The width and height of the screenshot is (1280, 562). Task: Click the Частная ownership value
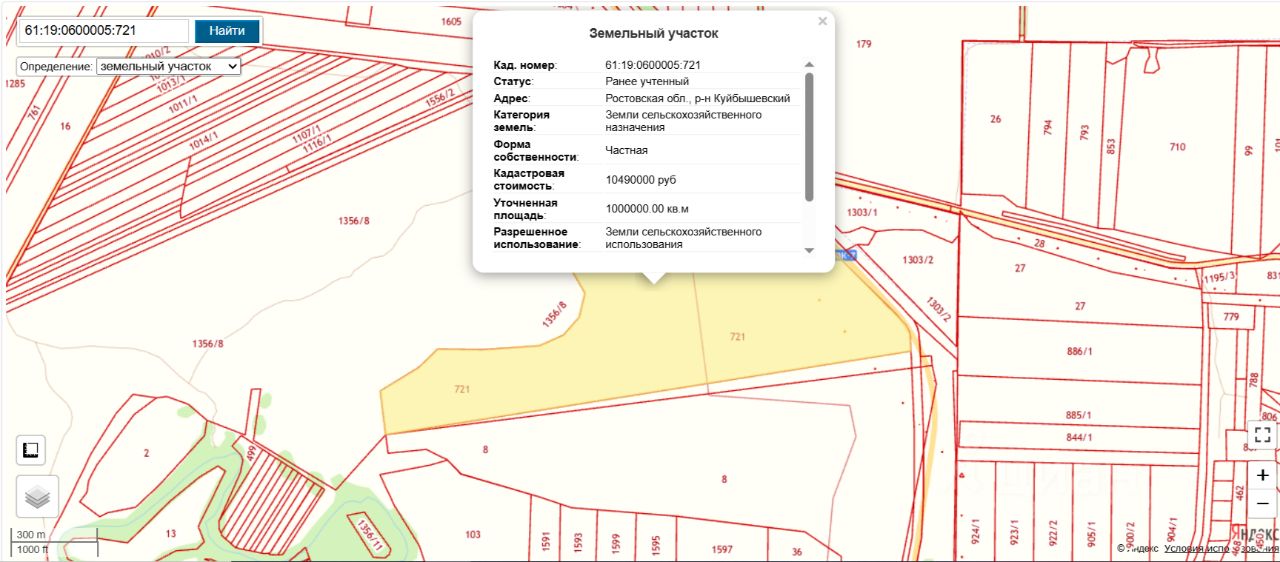click(x=626, y=150)
